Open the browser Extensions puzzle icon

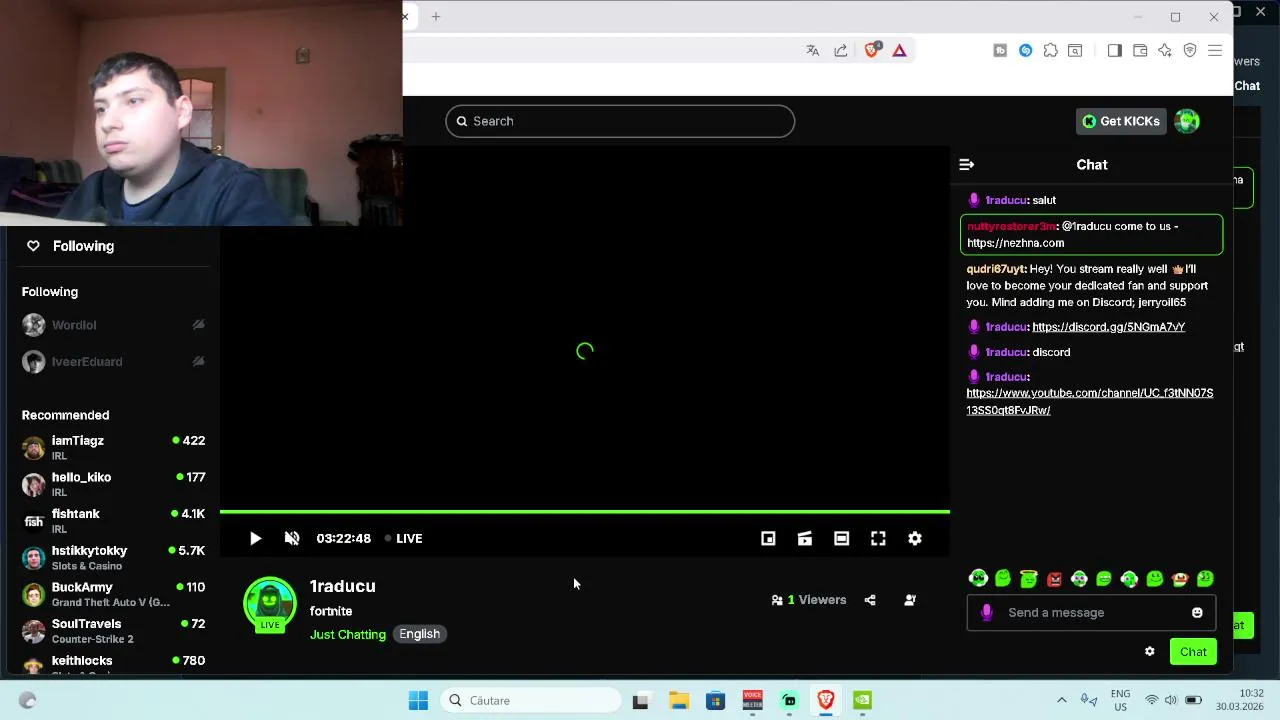[x=1050, y=50]
